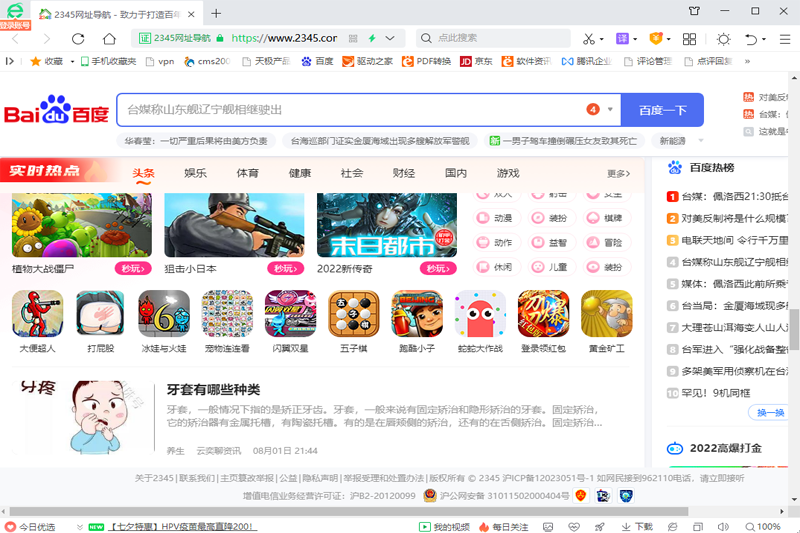Expand the hot search tags chevron after 新能源
The height and width of the screenshot is (533, 800).
tap(701, 140)
